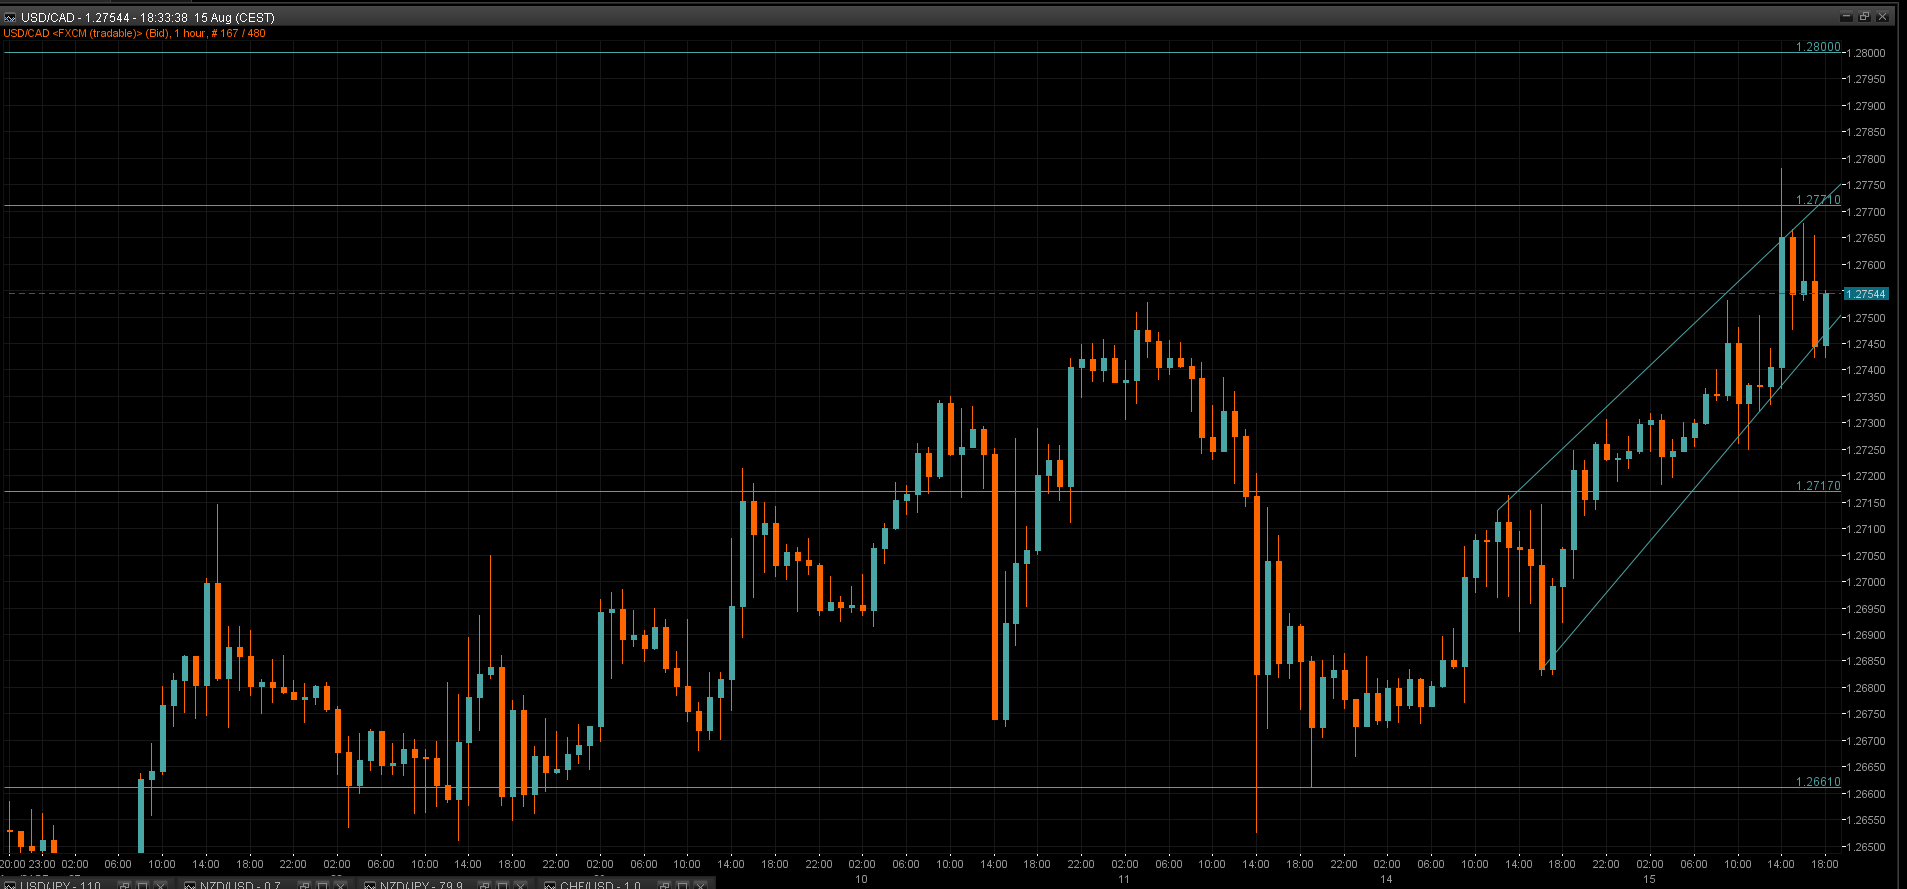
Task: Click the 1.27350 price axis label
Action: [x=1866, y=397]
